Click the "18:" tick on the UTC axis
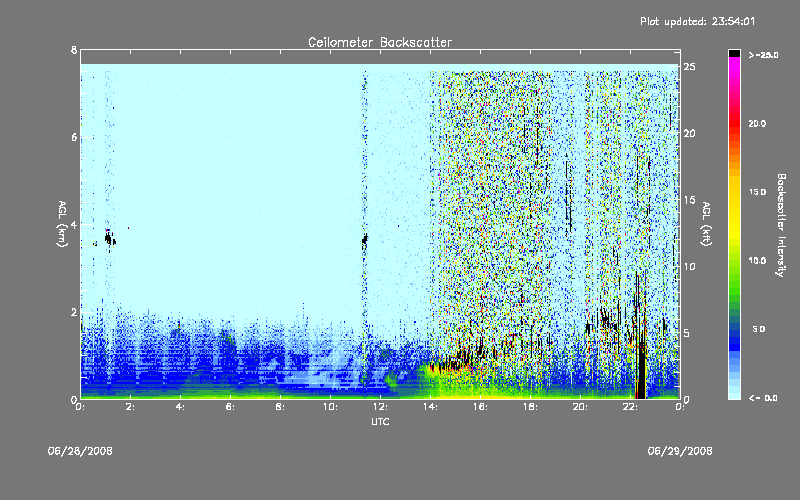 pyautogui.click(x=530, y=407)
